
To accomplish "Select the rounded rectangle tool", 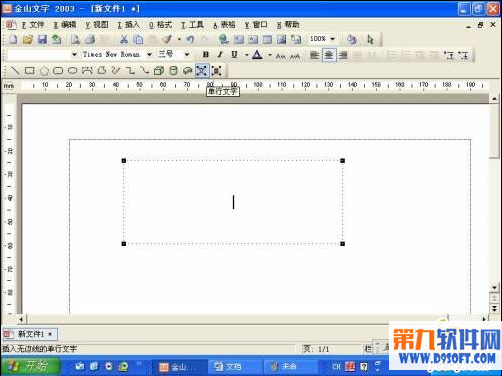I will (x=58, y=70).
